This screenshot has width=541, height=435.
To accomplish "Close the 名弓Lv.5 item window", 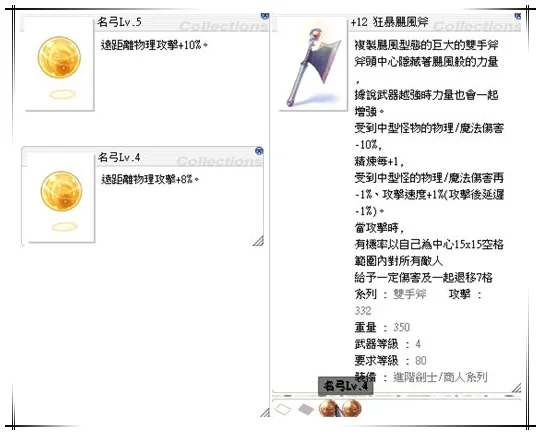I will pos(265,16).
